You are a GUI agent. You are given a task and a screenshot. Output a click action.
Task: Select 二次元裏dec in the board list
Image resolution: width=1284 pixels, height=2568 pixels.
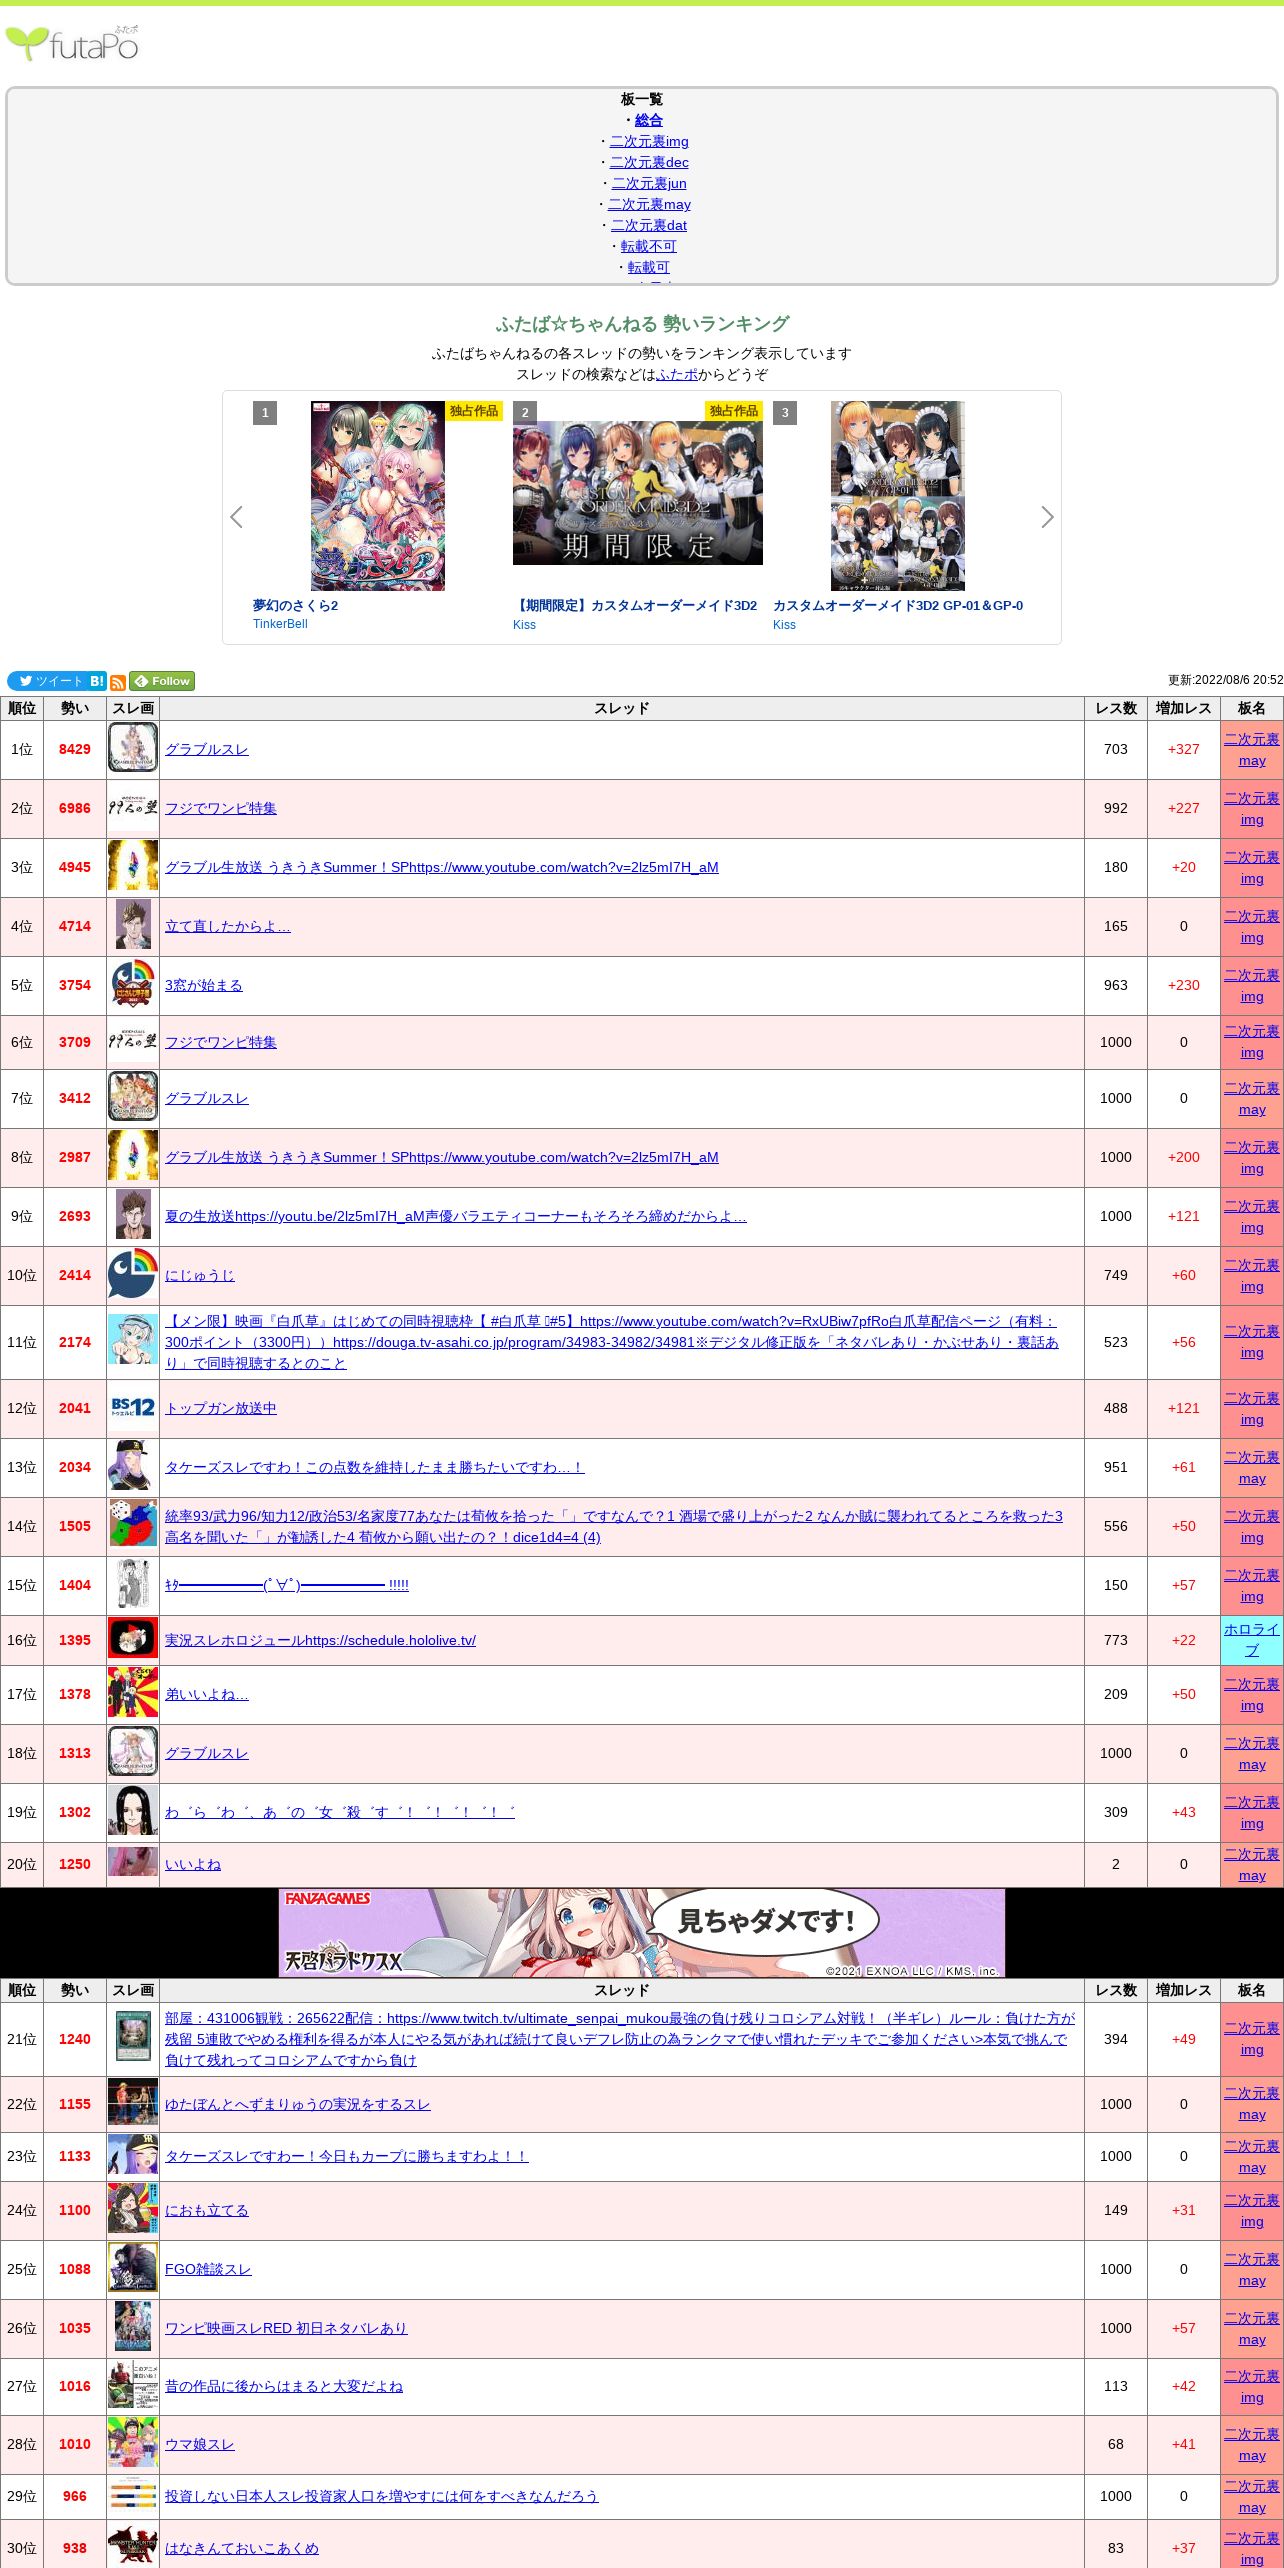[649, 162]
